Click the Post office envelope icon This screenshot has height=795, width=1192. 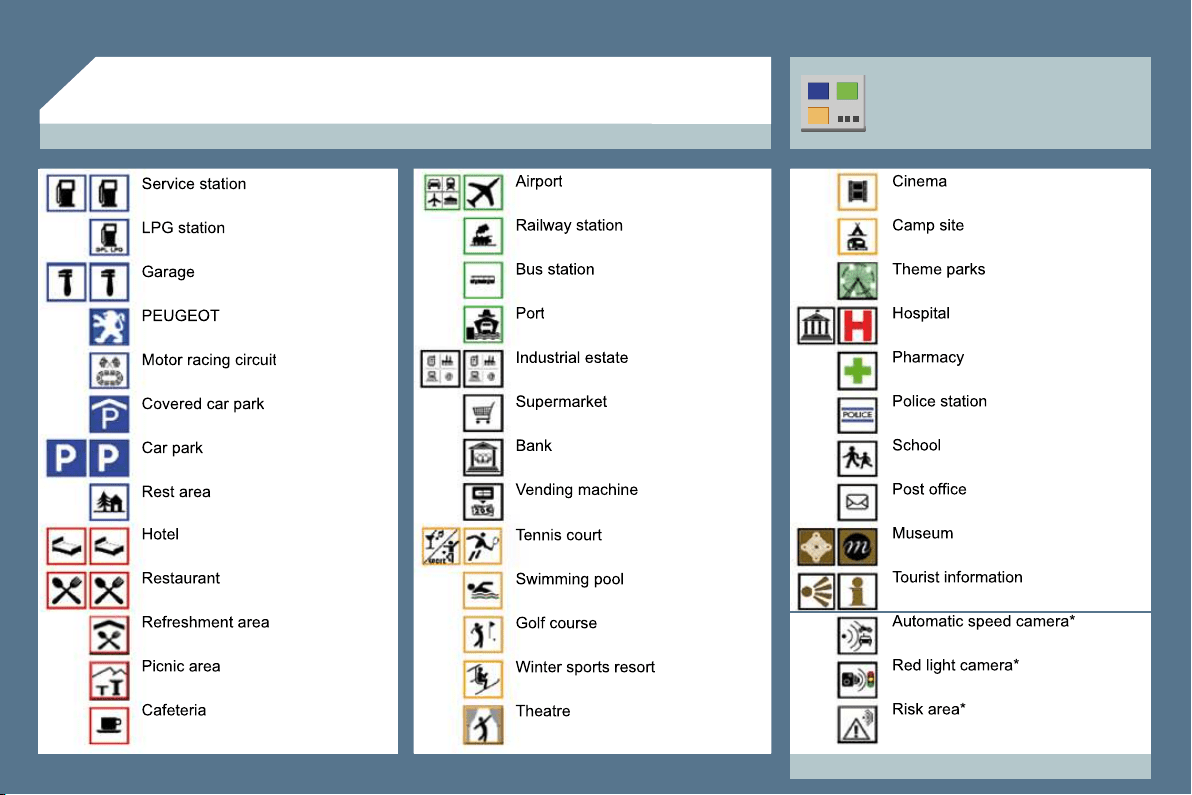857,502
